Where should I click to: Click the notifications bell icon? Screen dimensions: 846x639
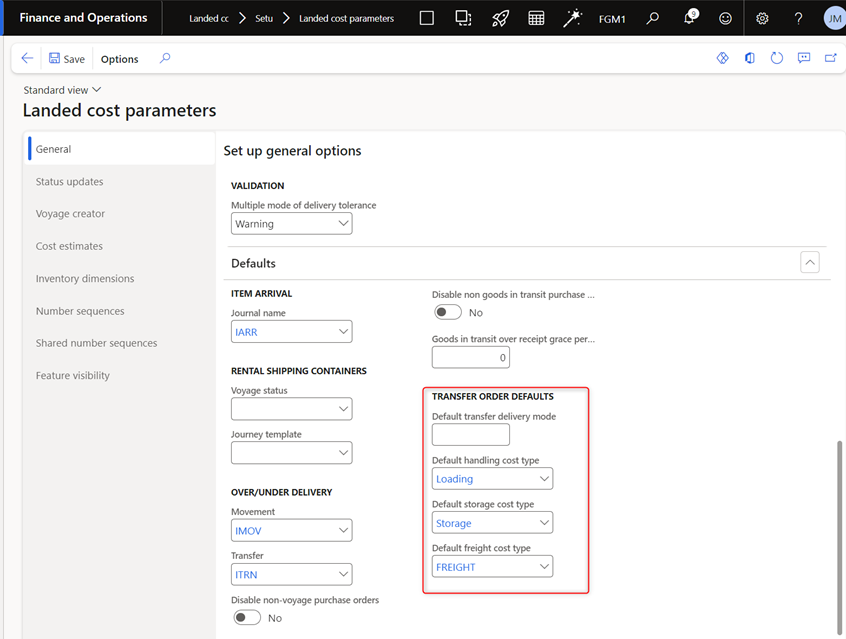click(689, 19)
